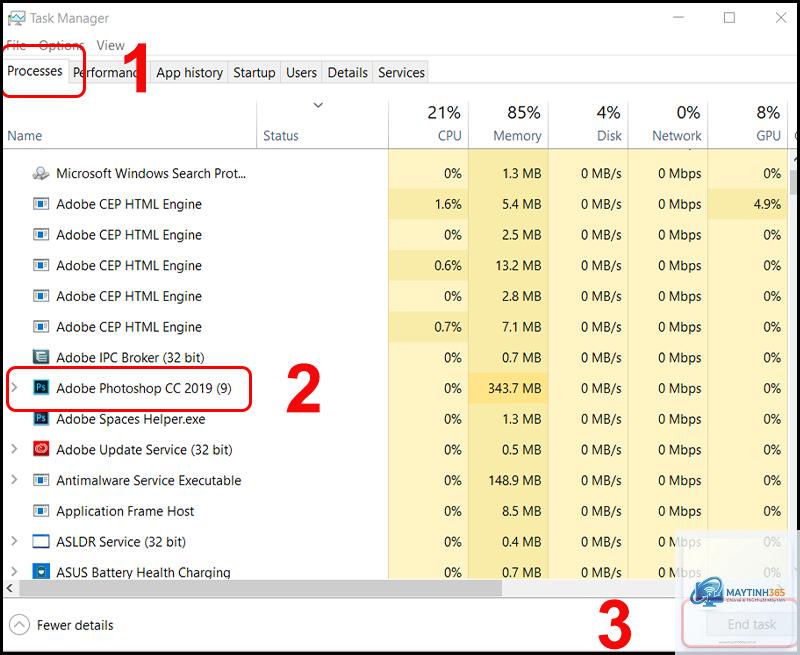
Task: Expand the Antimalware Service Executable group
Action: (14, 480)
